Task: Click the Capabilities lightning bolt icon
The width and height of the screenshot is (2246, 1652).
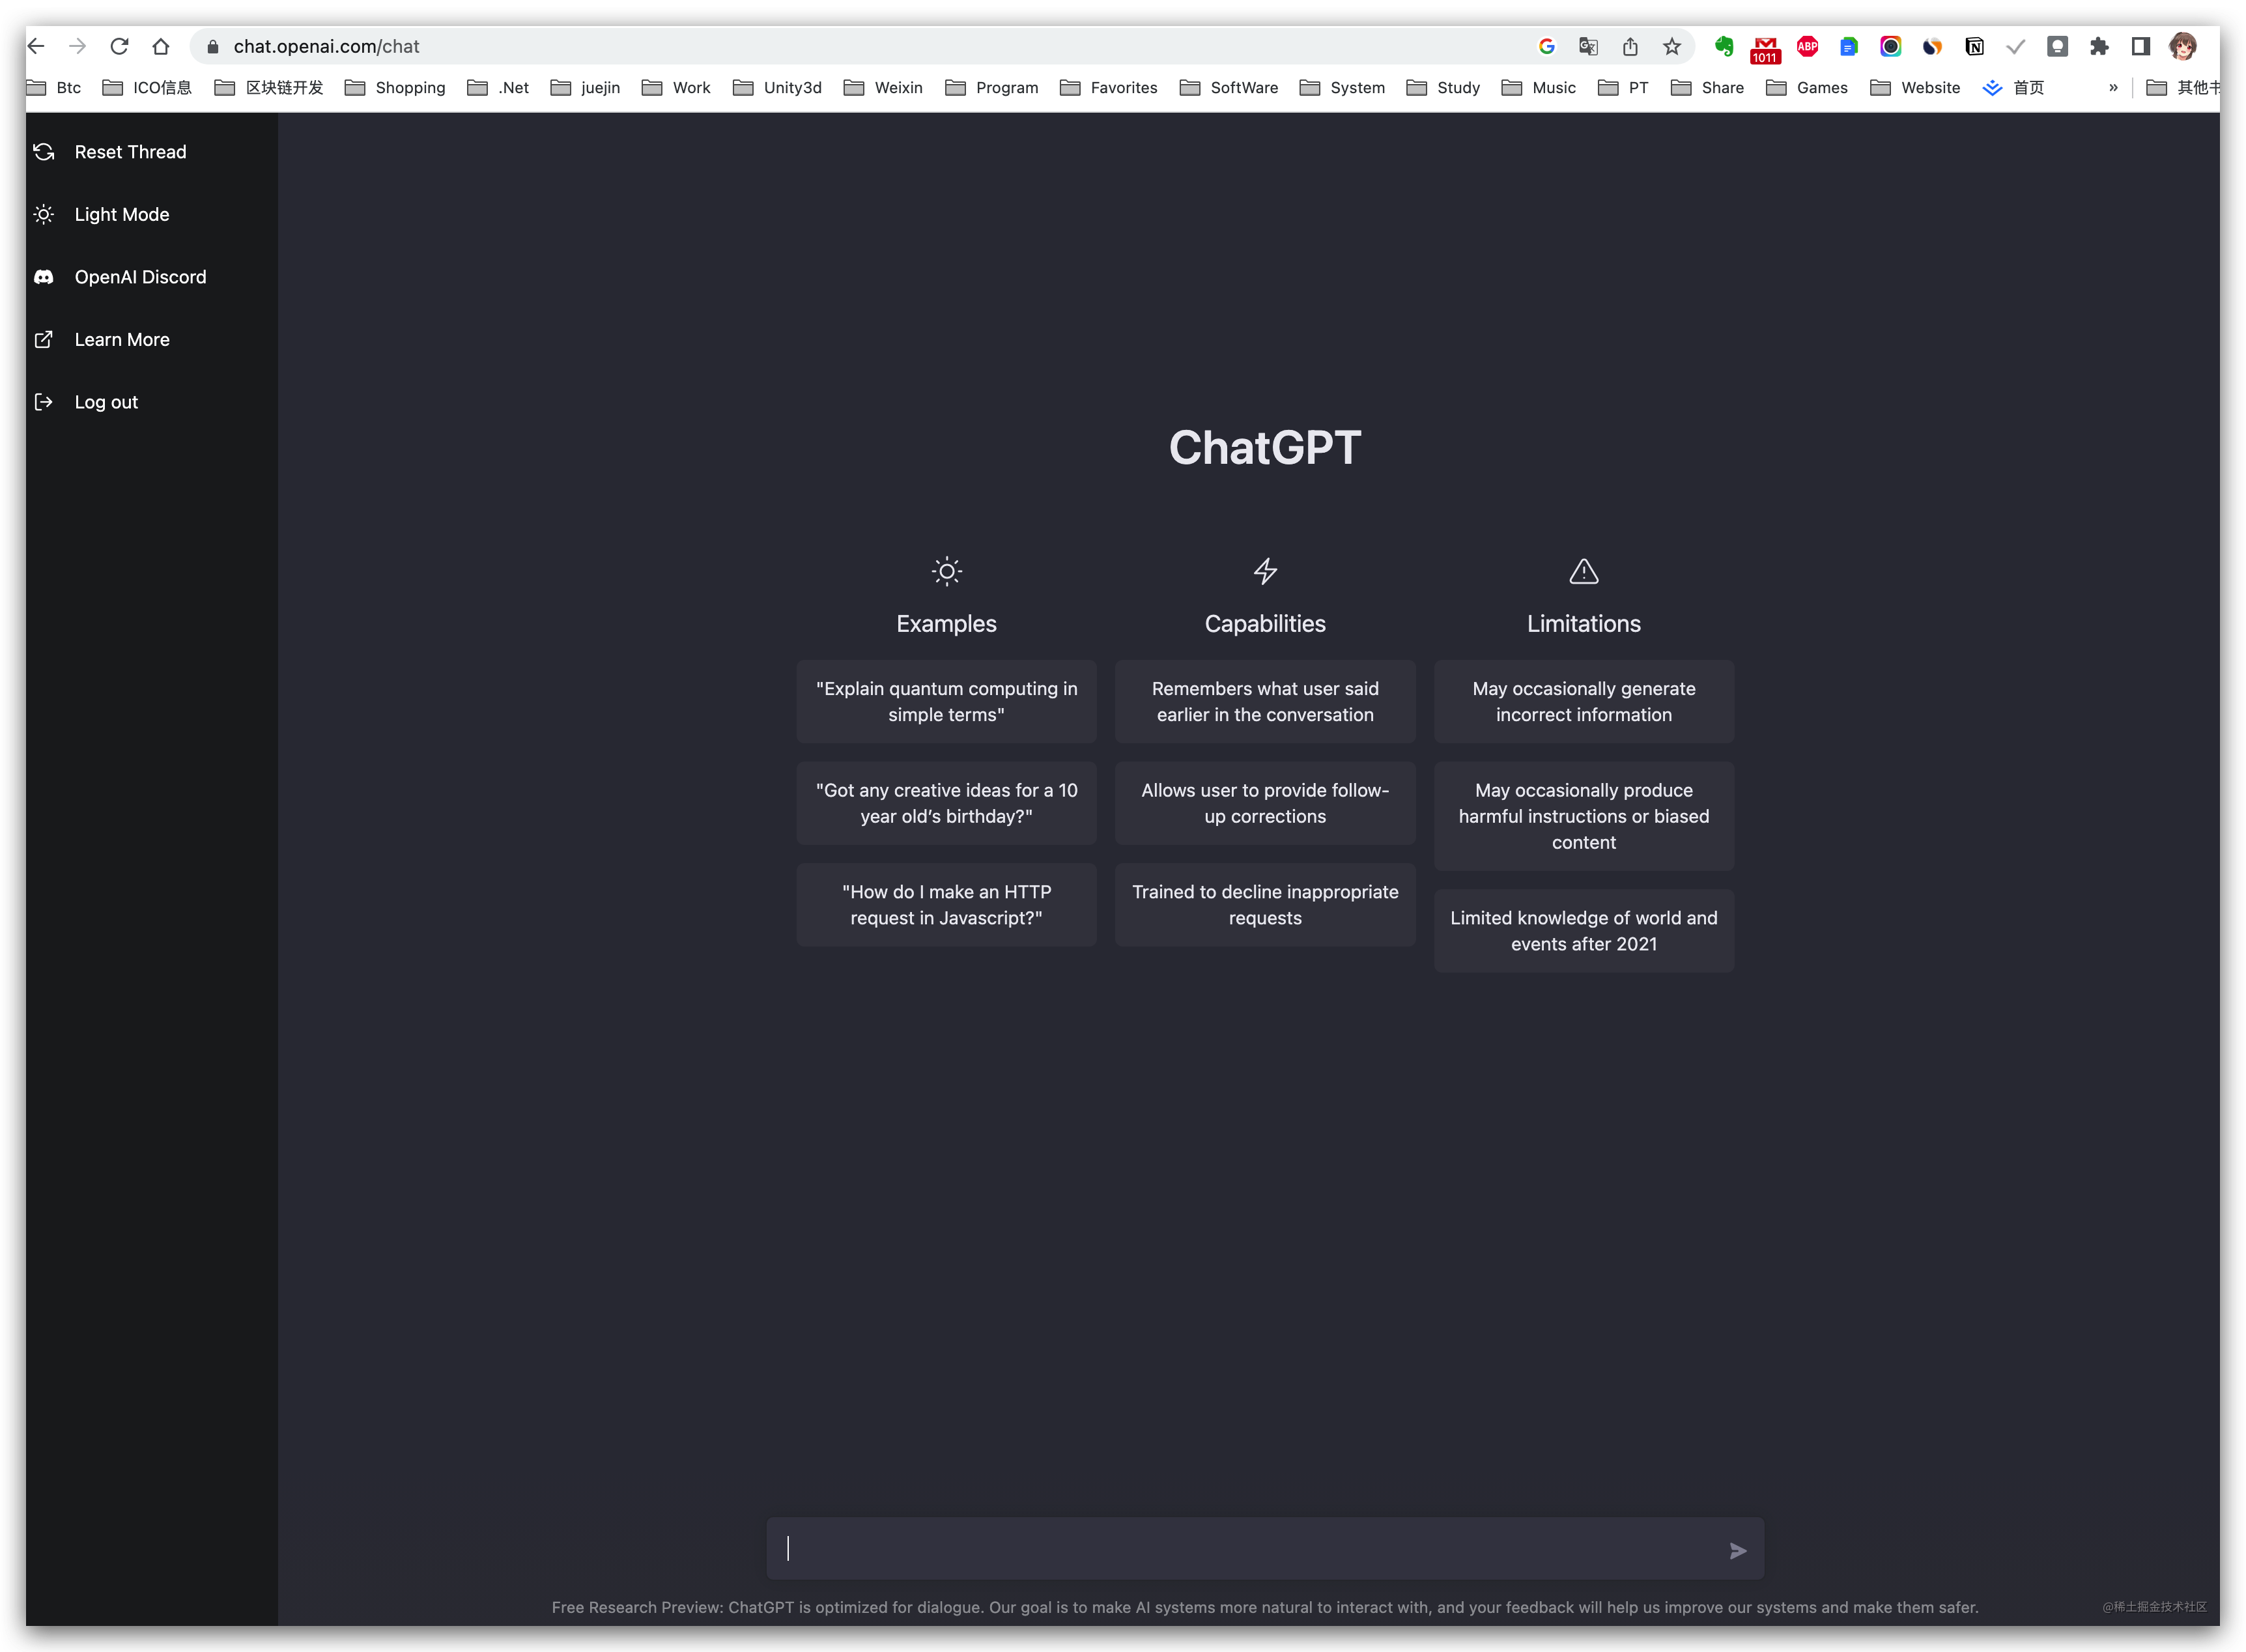Action: [x=1264, y=571]
